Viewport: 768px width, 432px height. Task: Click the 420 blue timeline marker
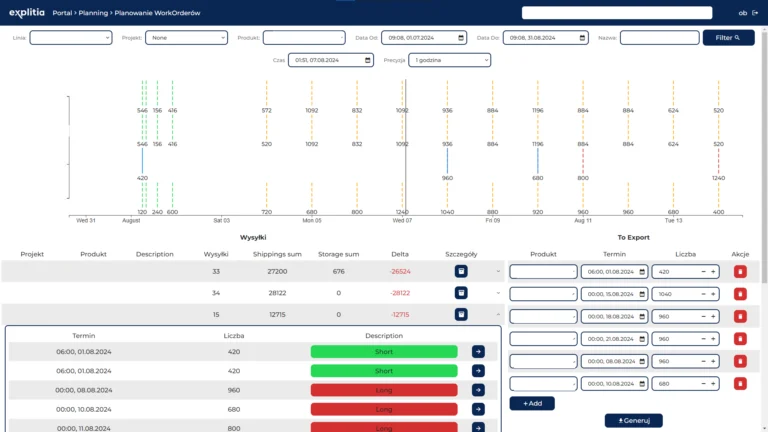click(143, 161)
